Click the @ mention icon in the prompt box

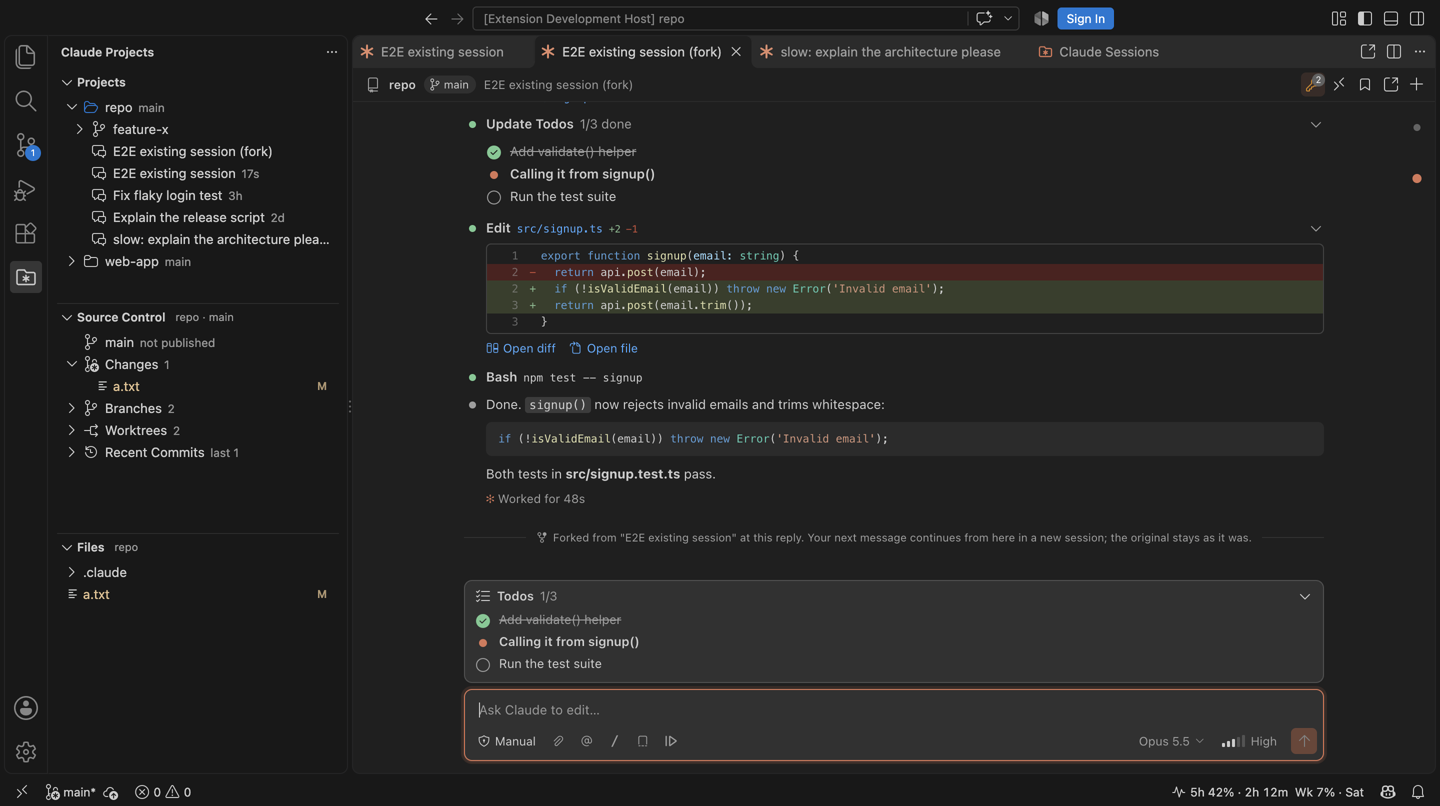coord(587,741)
